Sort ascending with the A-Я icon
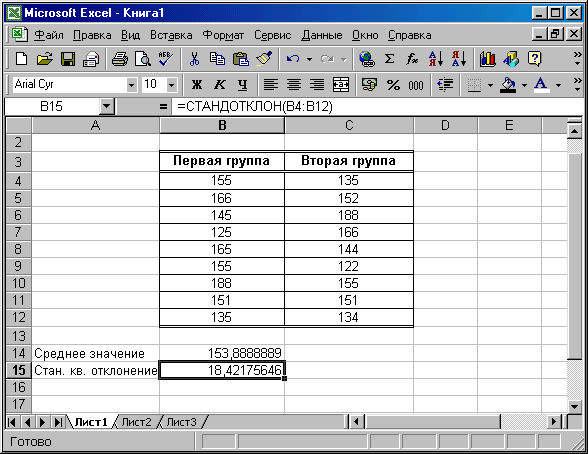The height and width of the screenshot is (454, 588). click(x=436, y=59)
